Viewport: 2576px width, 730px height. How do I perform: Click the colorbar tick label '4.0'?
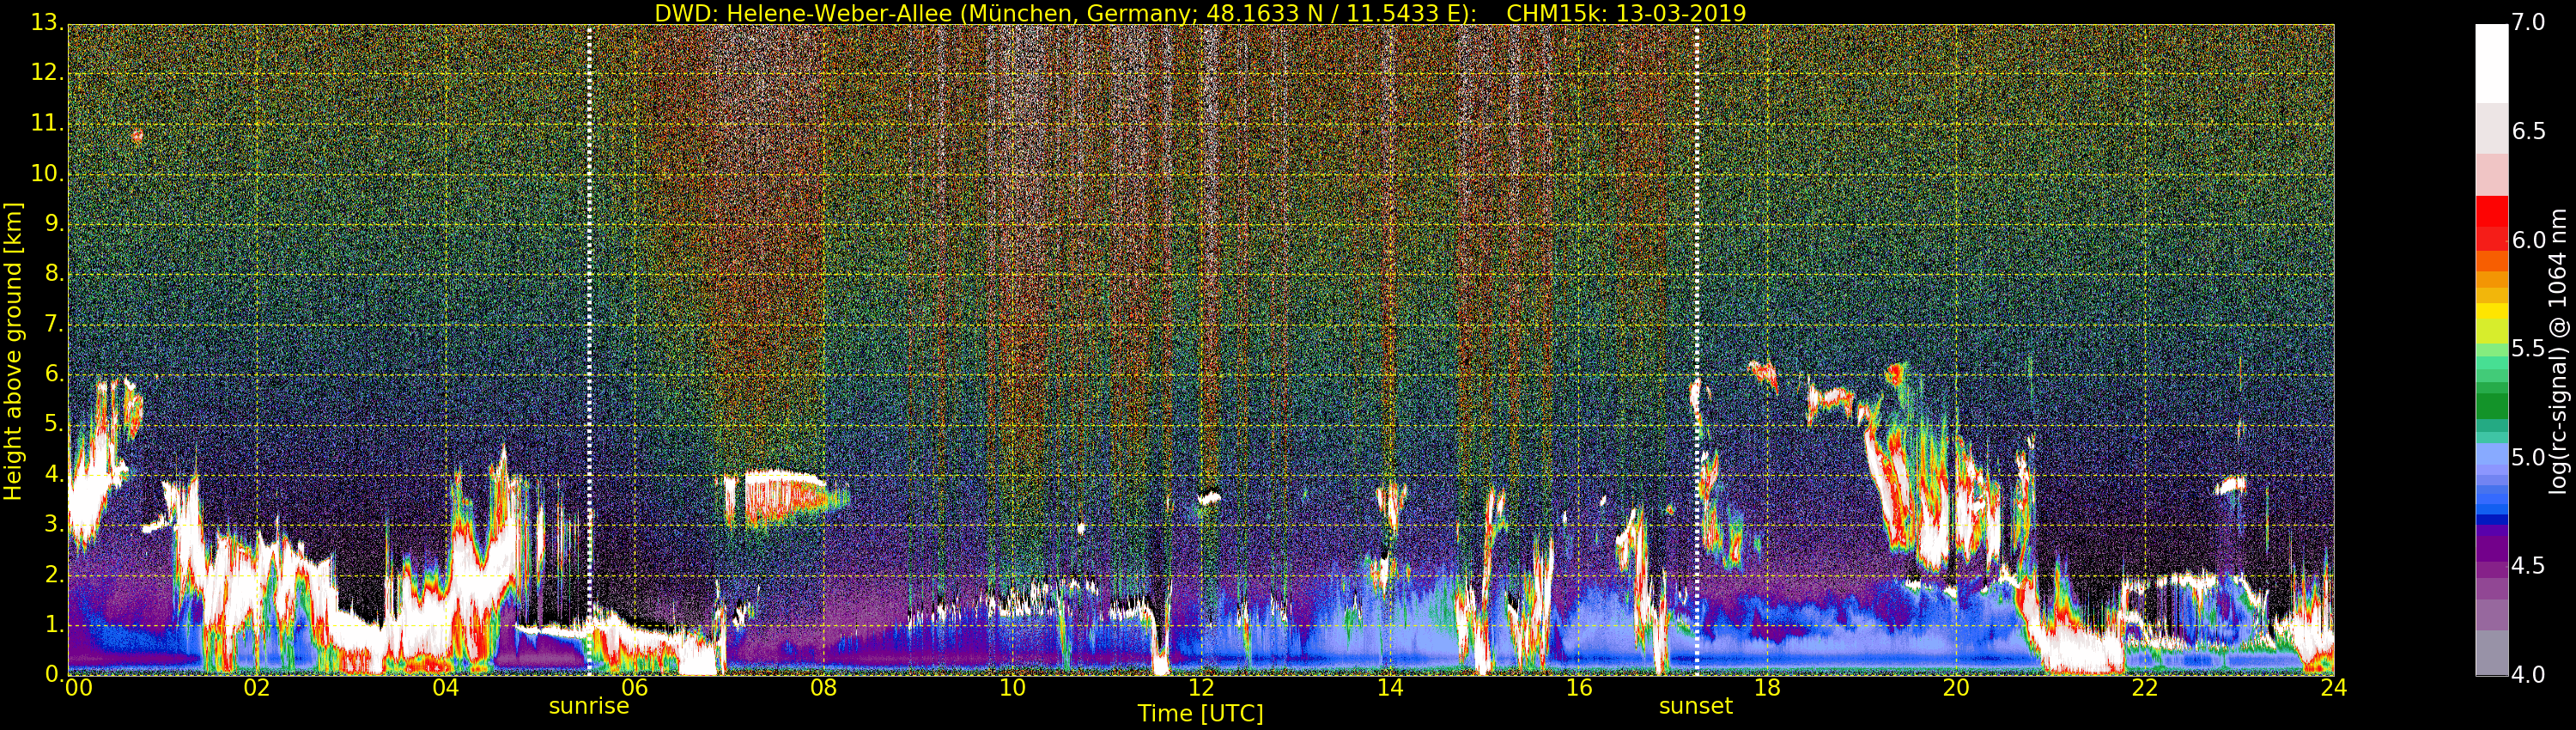[2528, 675]
